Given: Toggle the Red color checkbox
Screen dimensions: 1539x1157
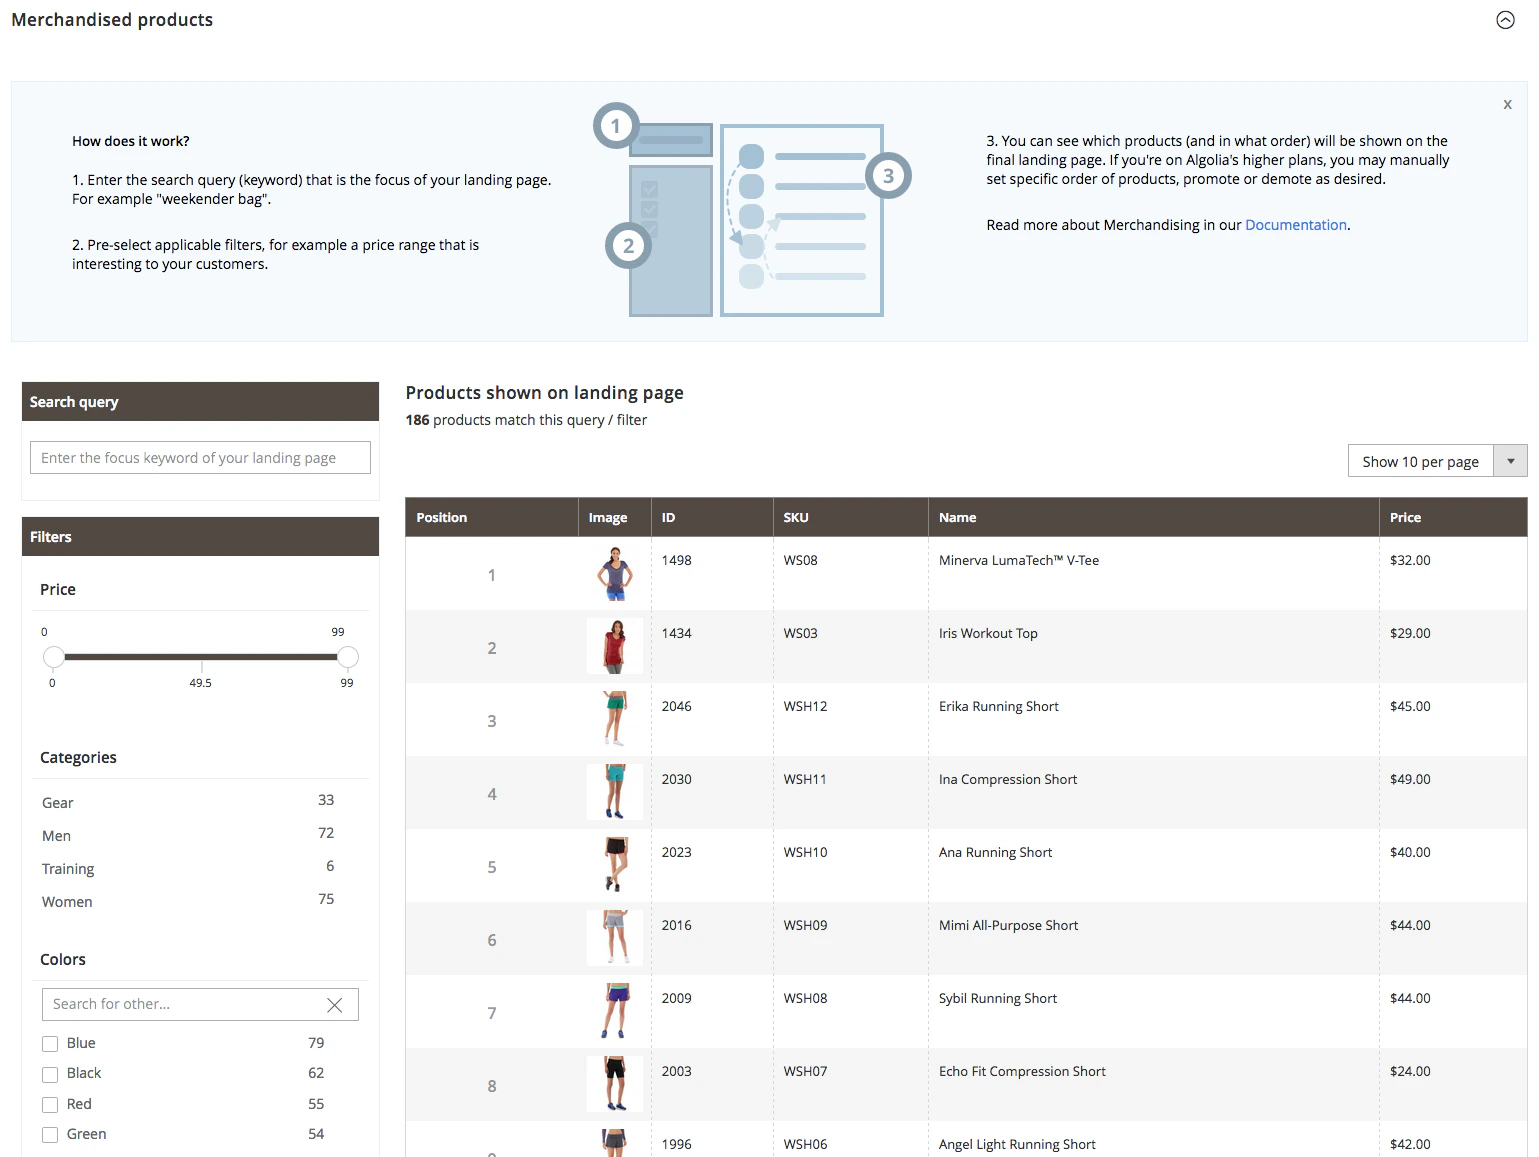Looking at the screenshot, I should pos(50,1104).
